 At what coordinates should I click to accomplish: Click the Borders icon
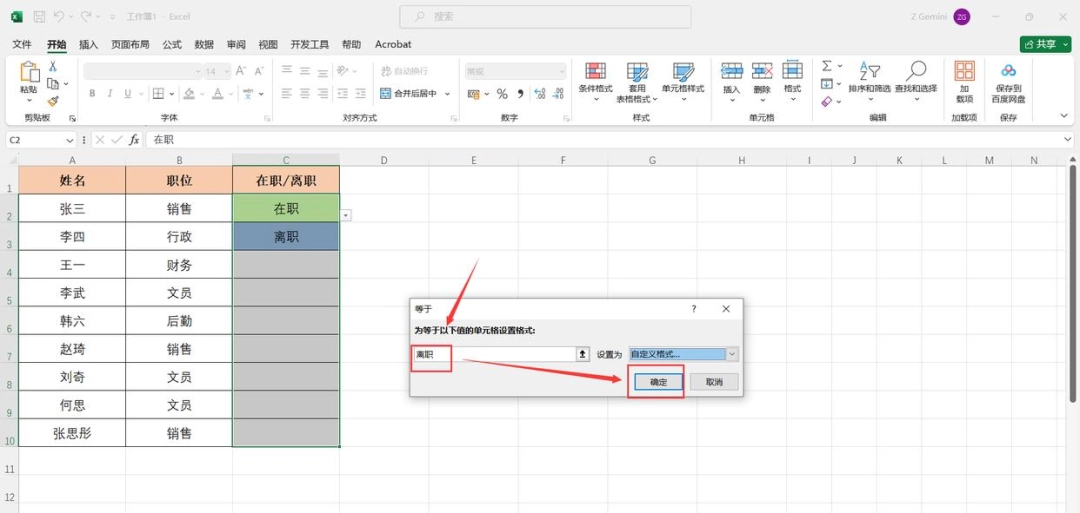(158, 94)
